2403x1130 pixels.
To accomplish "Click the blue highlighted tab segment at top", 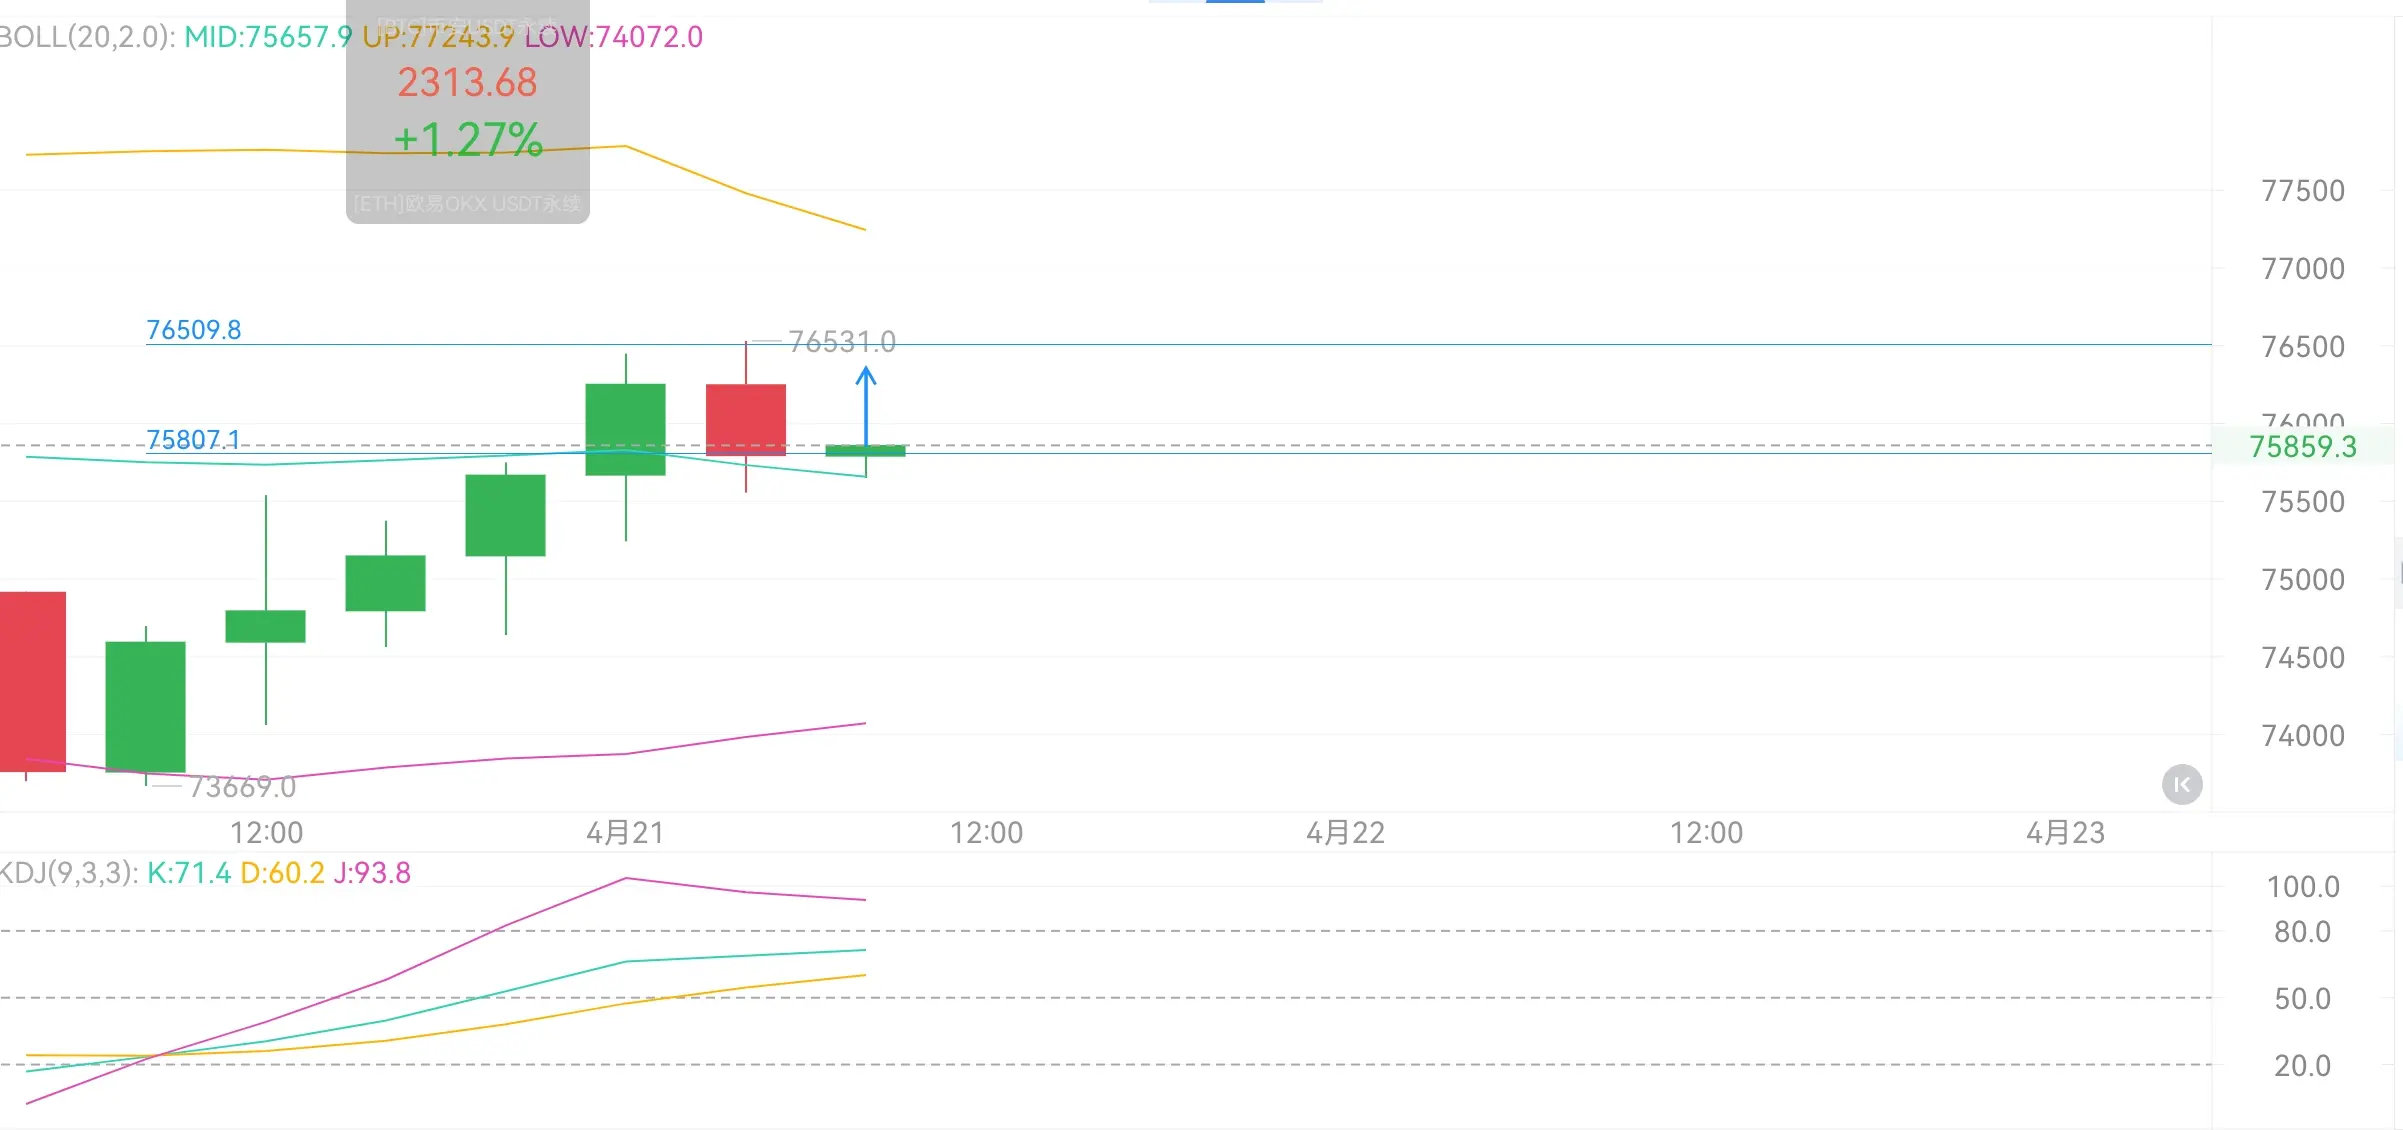I will (1235, 2).
